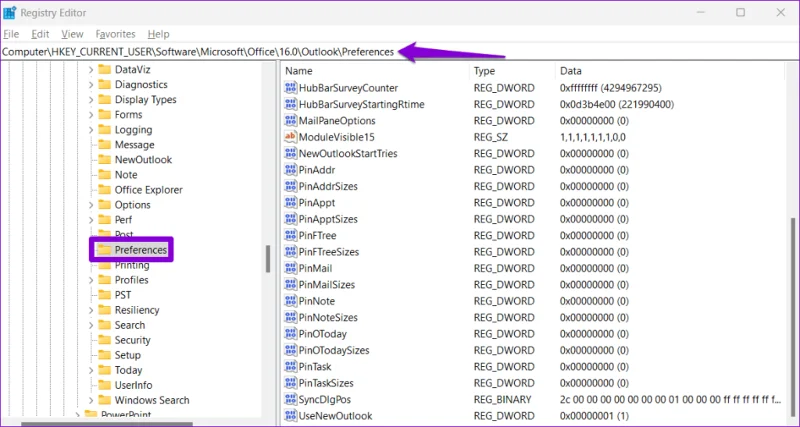800x427 pixels.
Task: Open the File menu
Action: 11,34
